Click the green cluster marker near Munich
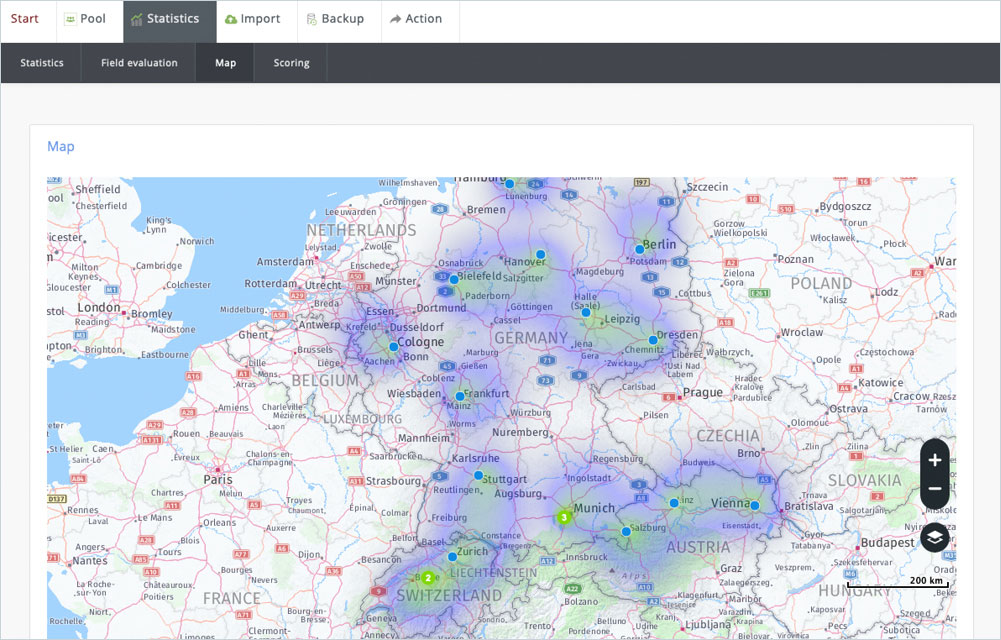The image size is (1001, 640). (564, 517)
